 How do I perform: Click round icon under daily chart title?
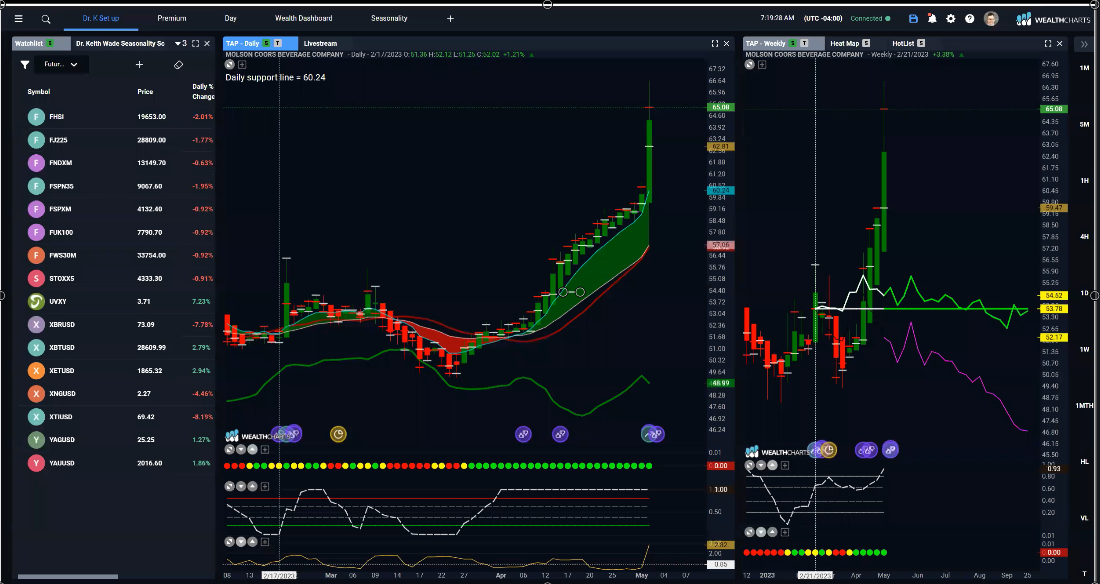coord(229,65)
